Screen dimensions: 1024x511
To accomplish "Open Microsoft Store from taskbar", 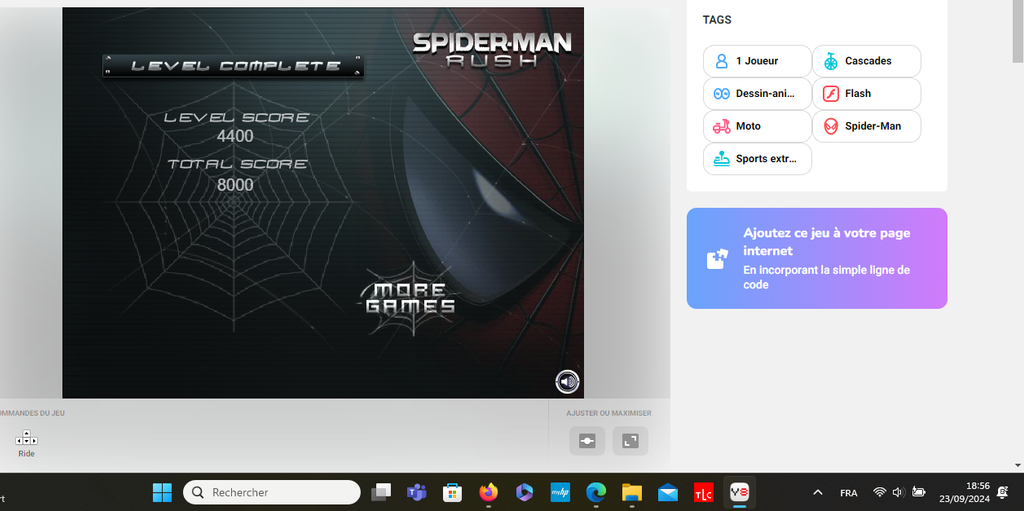I will (453, 492).
